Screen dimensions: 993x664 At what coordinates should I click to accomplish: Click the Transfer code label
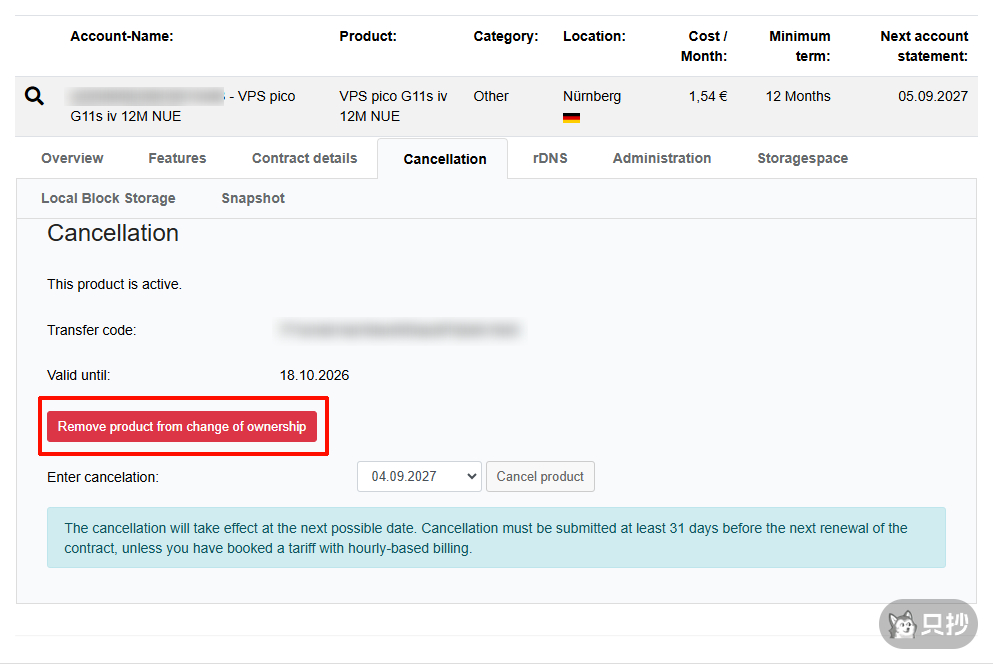pyautogui.click(x=92, y=330)
